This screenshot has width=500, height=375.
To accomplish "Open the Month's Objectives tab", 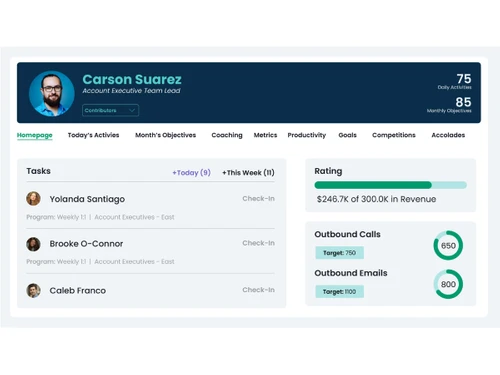I will [165, 135].
